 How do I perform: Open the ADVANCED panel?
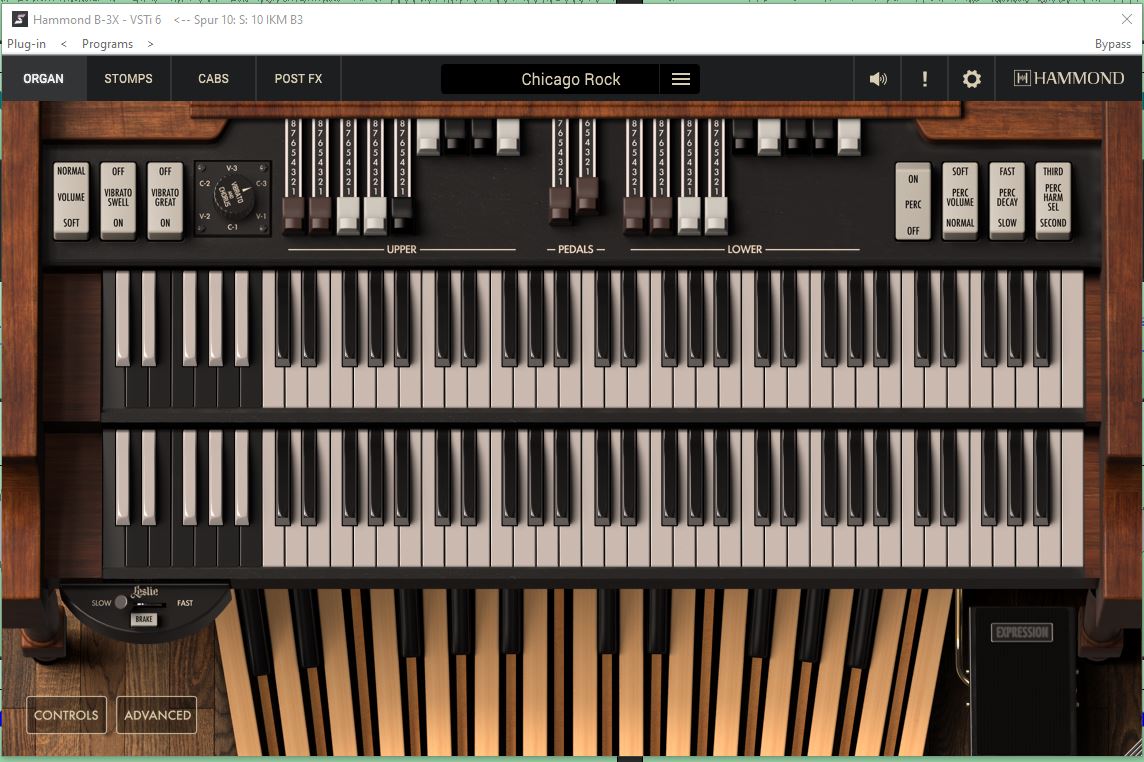[157, 715]
